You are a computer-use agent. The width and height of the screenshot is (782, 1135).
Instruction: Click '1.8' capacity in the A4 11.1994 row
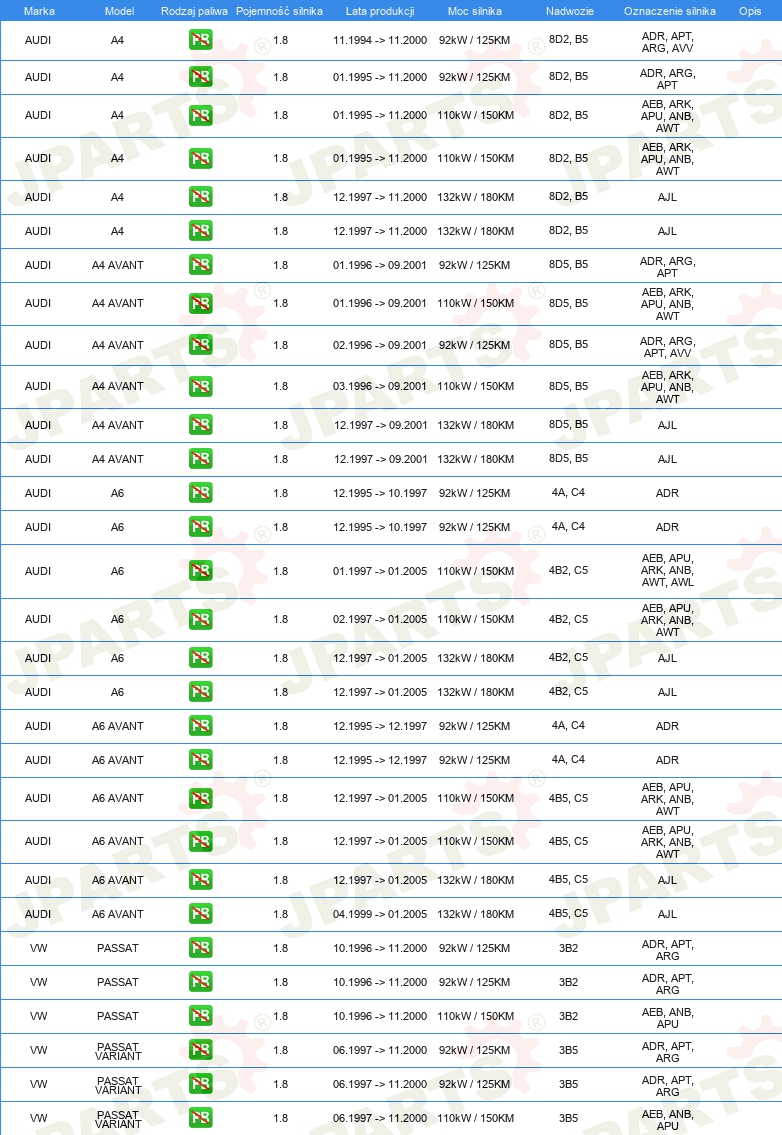pos(281,41)
